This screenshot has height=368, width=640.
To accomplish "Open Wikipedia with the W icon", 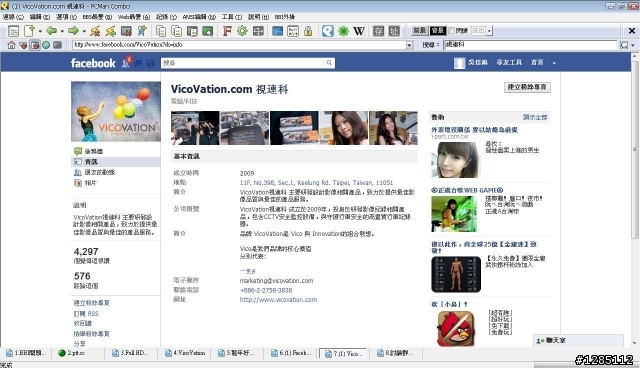I will 359,31.
